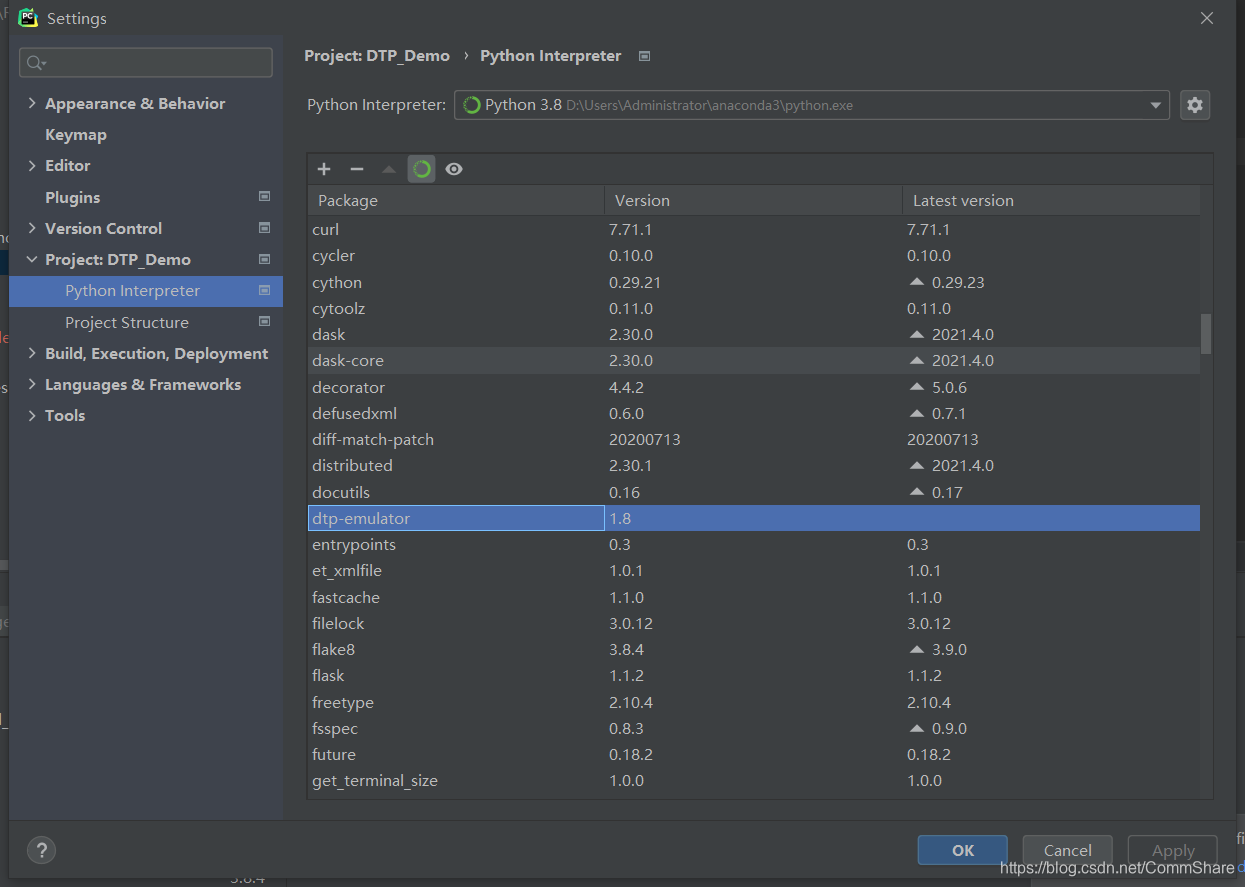Expand Languages & Frameworks section

point(32,384)
